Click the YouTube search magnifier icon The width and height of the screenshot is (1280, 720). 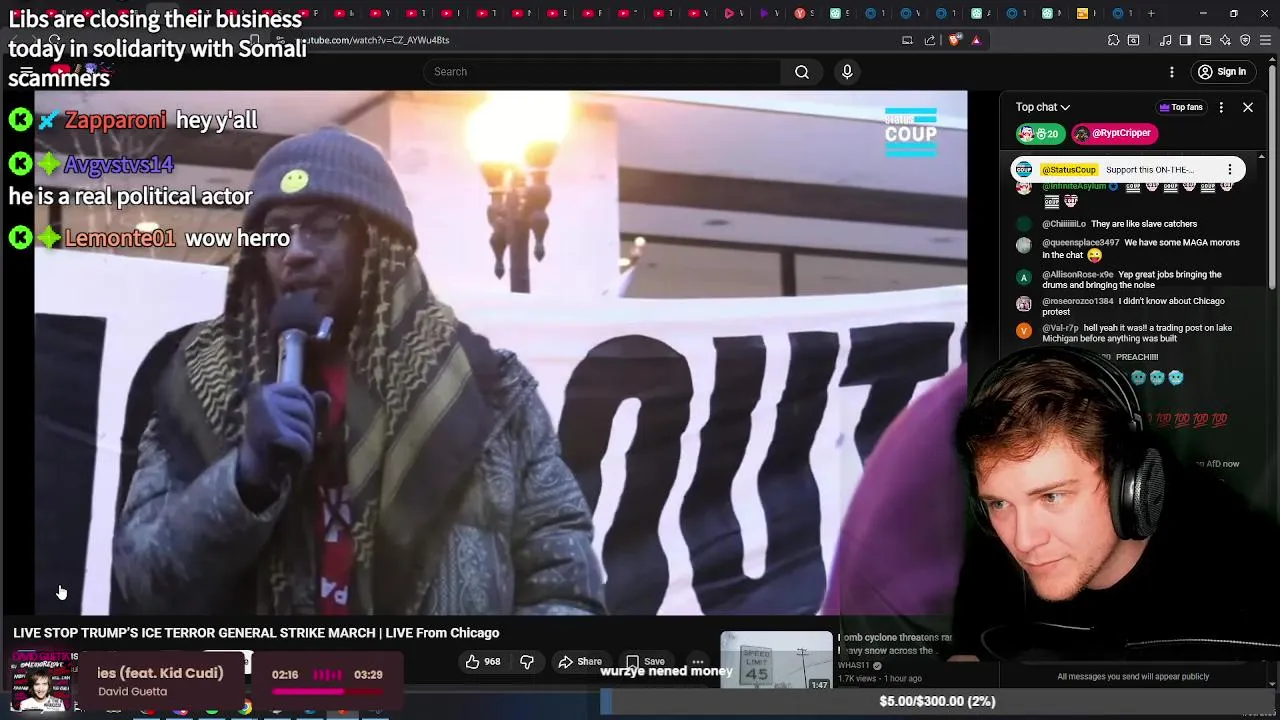click(x=801, y=72)
